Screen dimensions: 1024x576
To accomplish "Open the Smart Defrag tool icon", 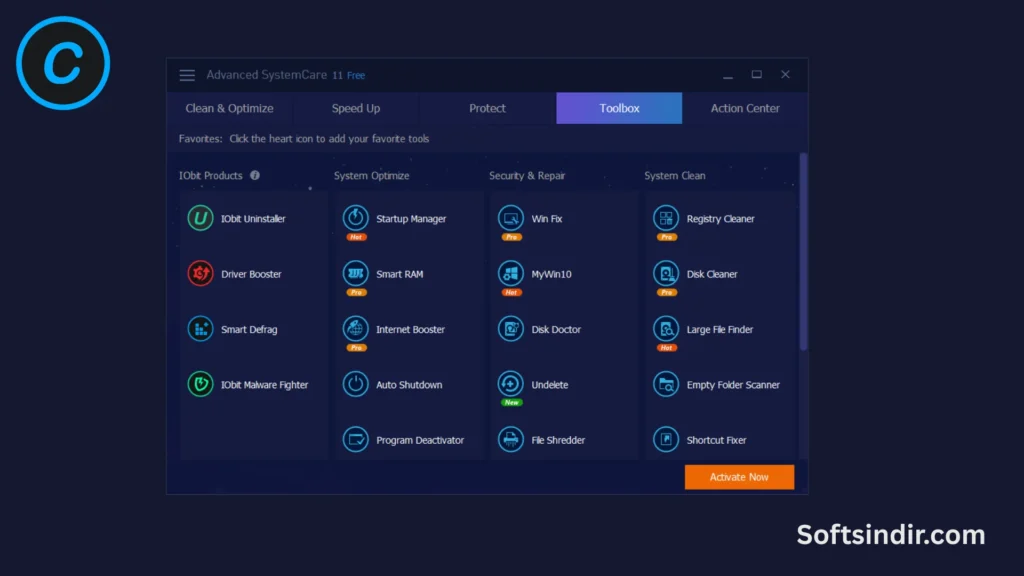I will (x=201, y=329).
